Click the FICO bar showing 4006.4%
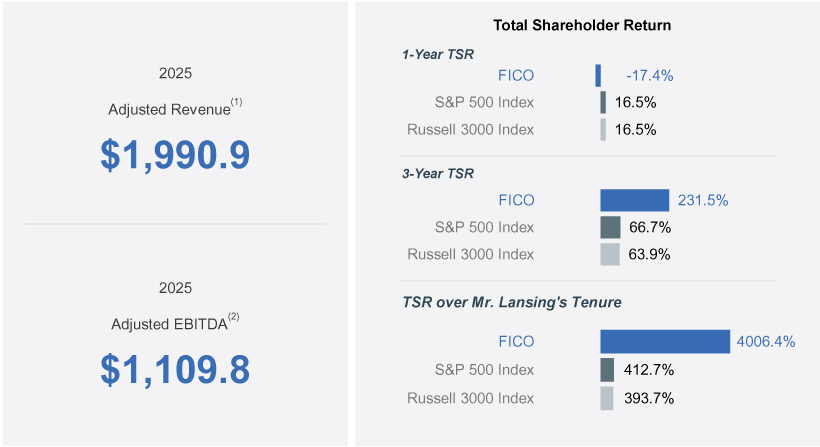The image size is (820, 447). pyautogui.click(x=665, y=342)
